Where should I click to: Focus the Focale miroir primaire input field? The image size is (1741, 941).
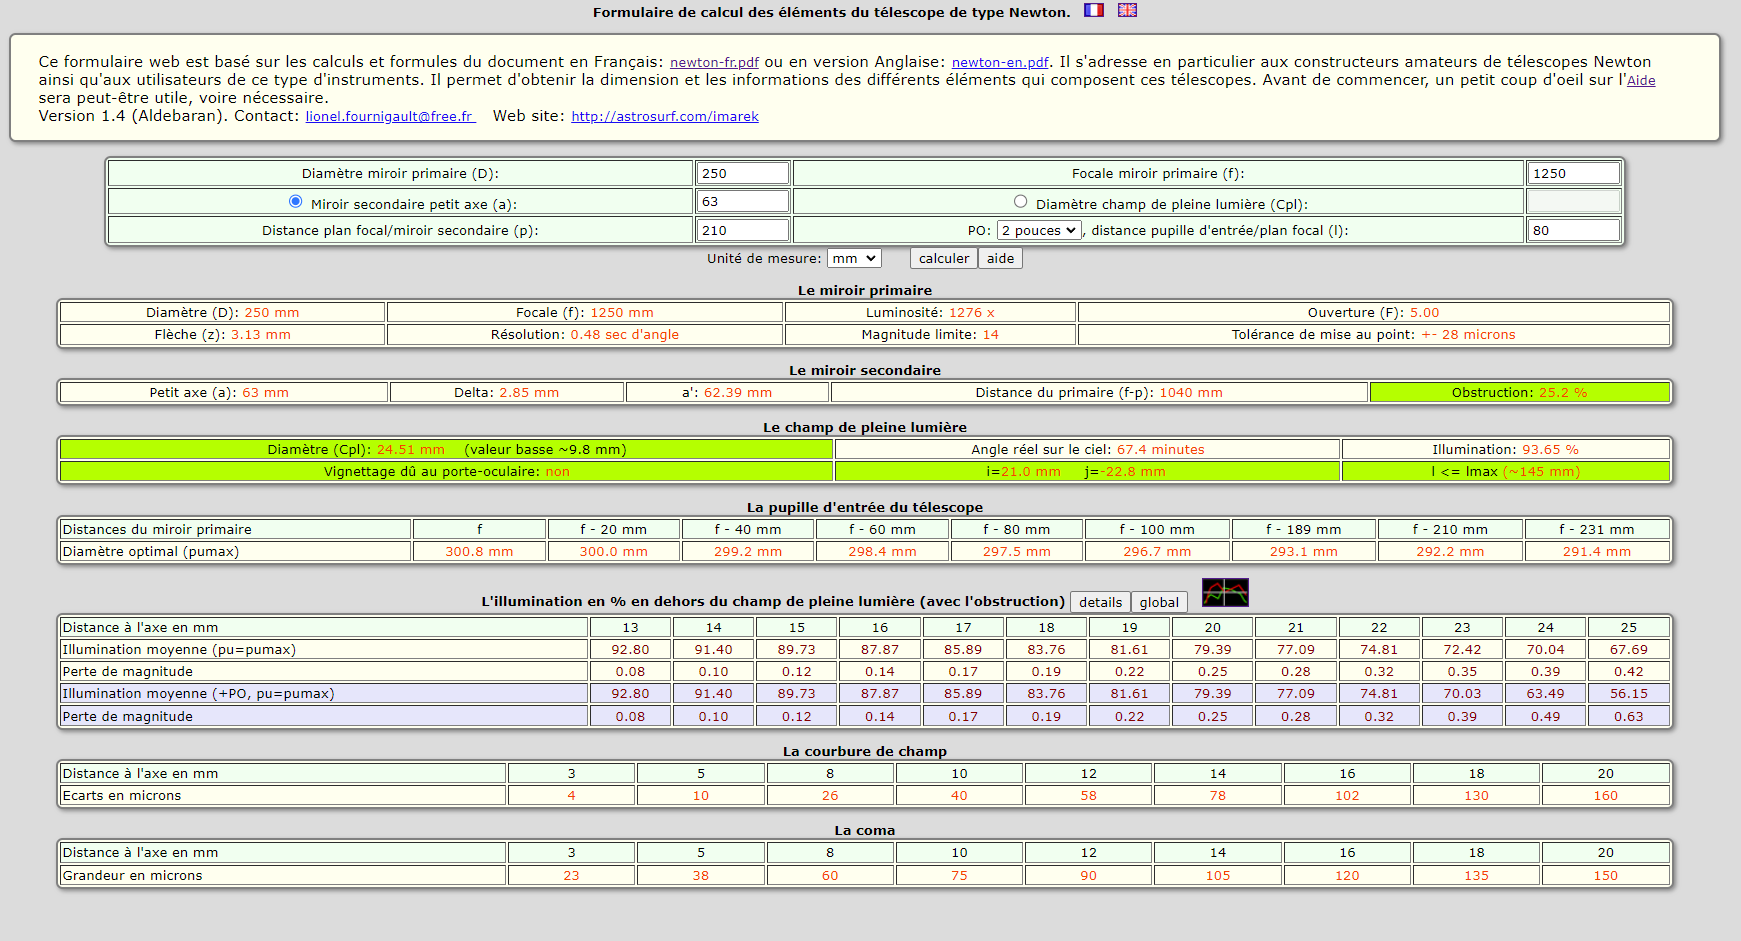tap(1574, 173)
